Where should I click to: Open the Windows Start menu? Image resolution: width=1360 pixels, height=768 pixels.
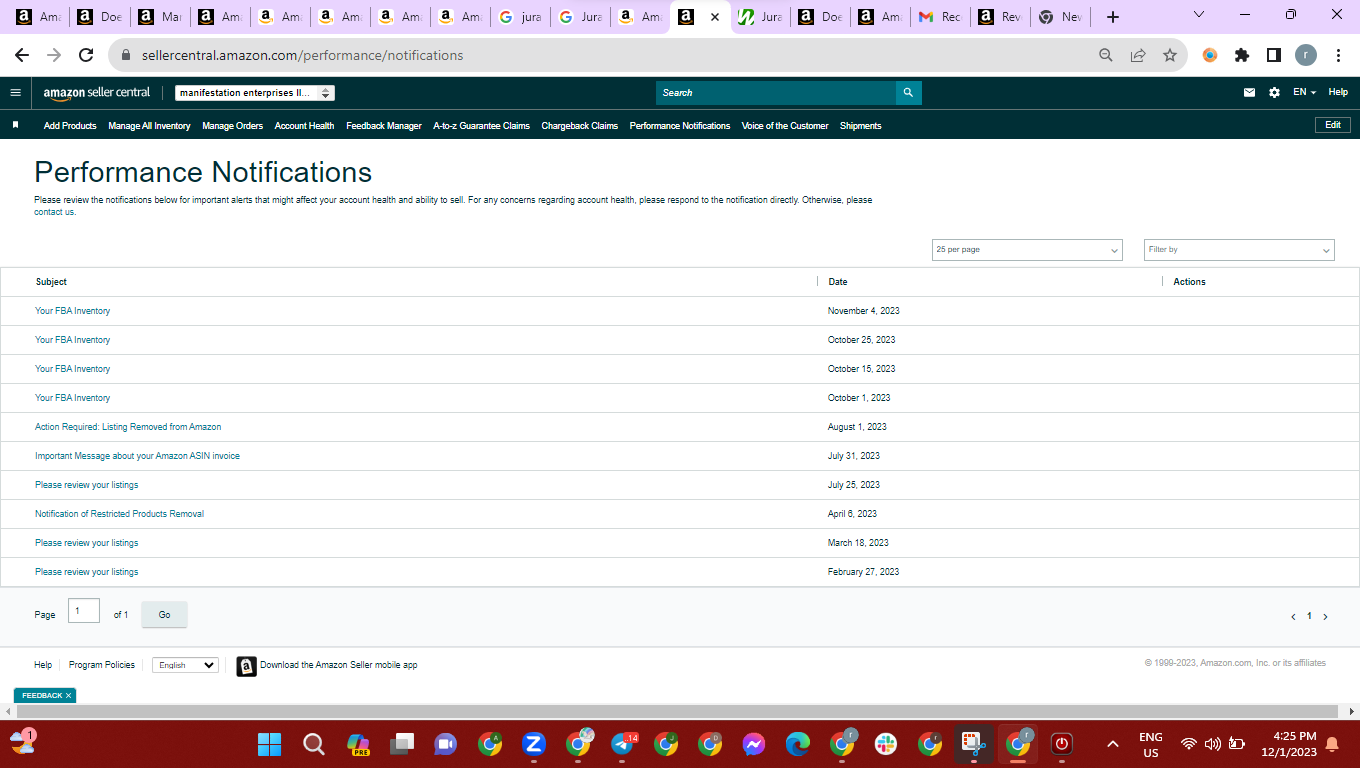(x=270, y=744)
